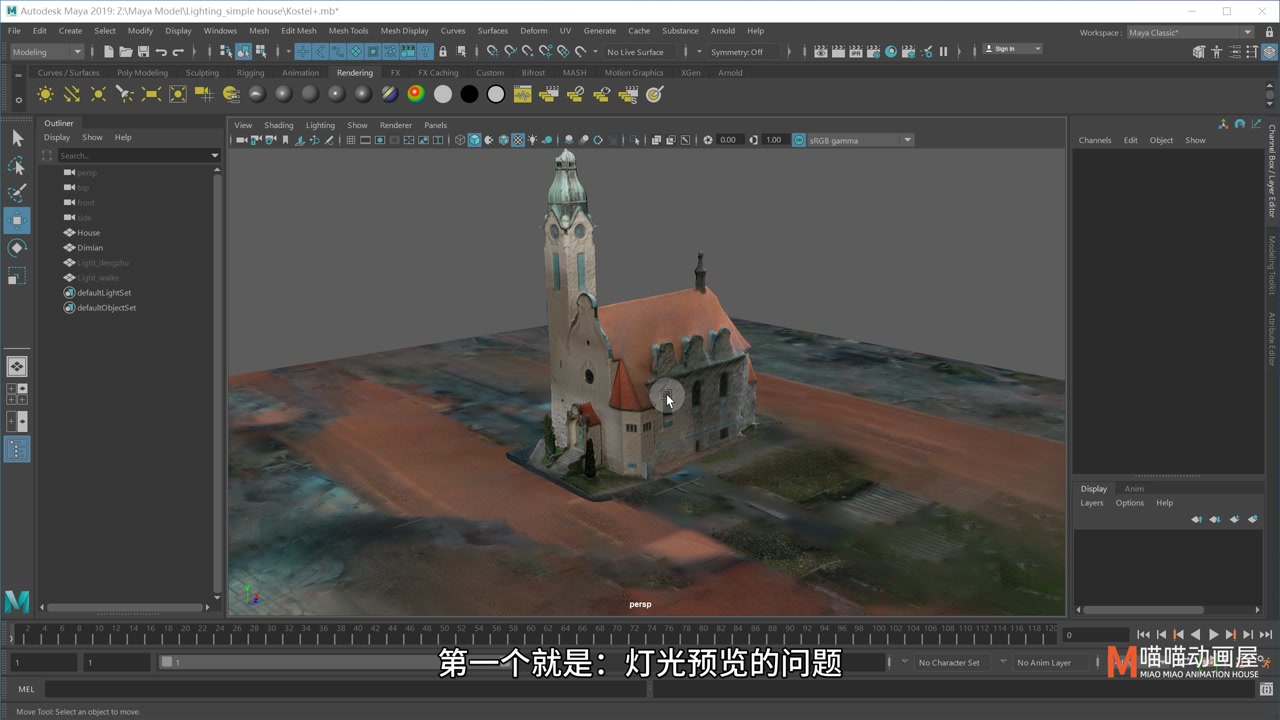
Task: Switch to the Anim layer tab
Action: (1134, 489)
